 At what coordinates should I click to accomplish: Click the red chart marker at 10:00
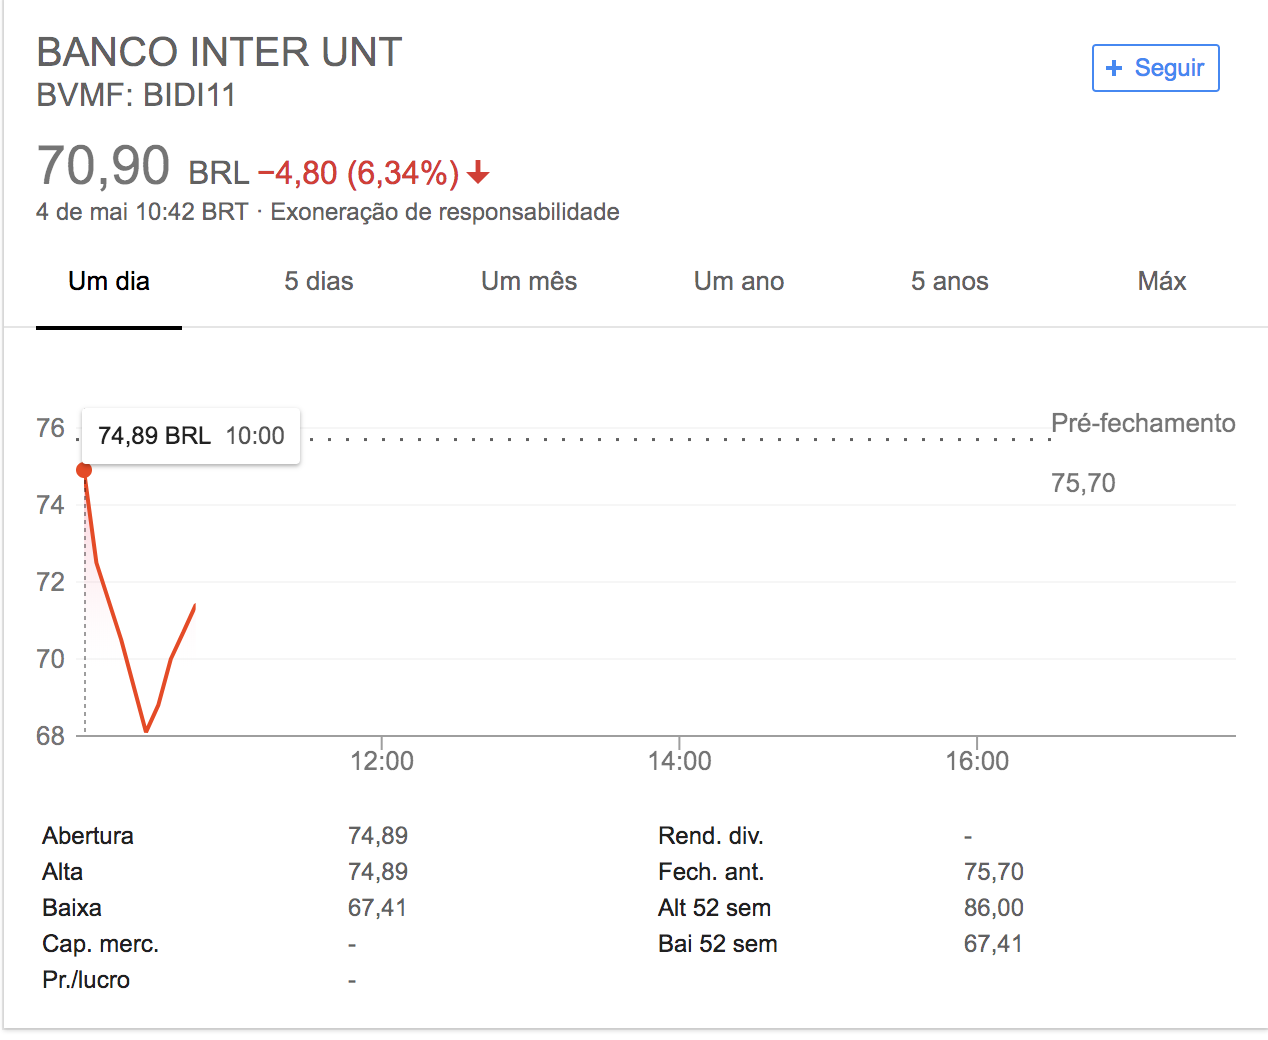click(x=84, y=470)
